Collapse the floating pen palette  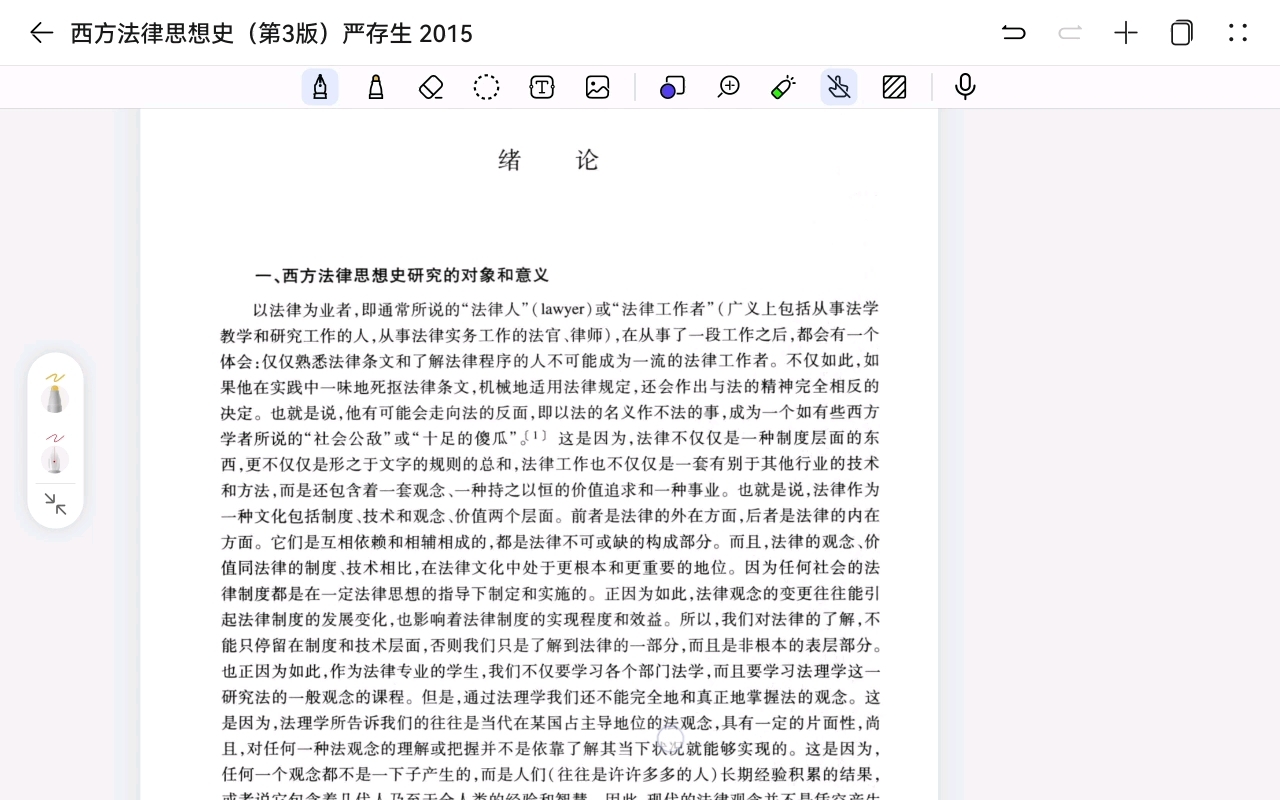pyautogui.click(x=56, y=504)
